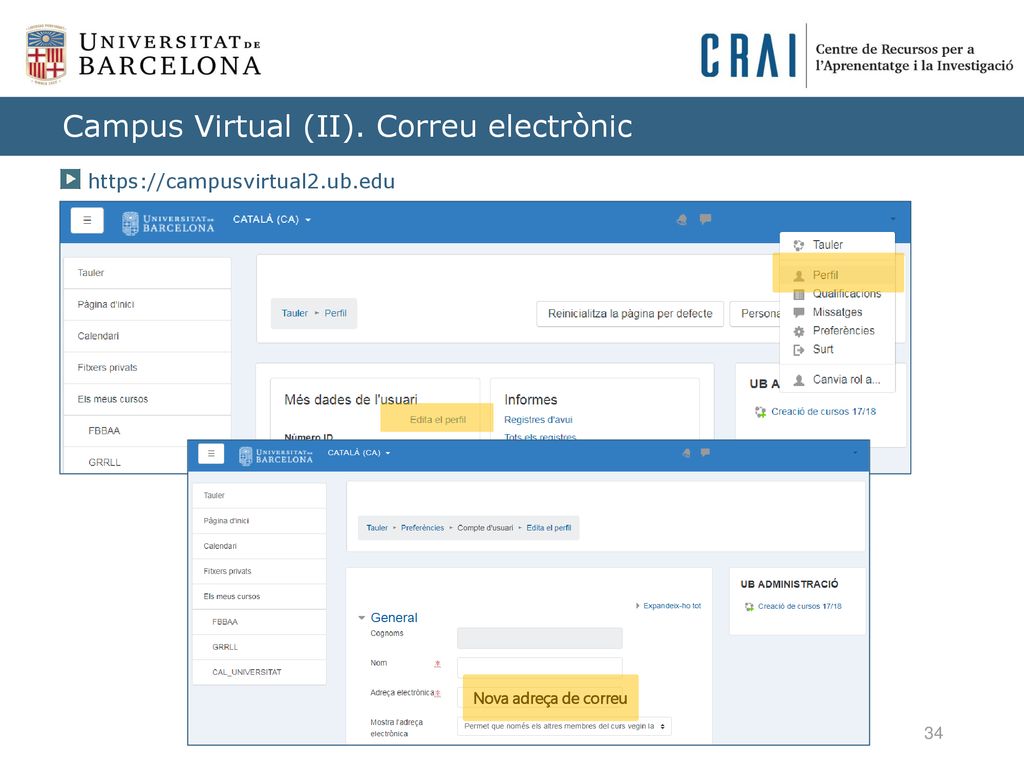Open Els meus cursos in upper window sidebar
Viewport: 1024px width, 768px height.
(x=148, y=399)
